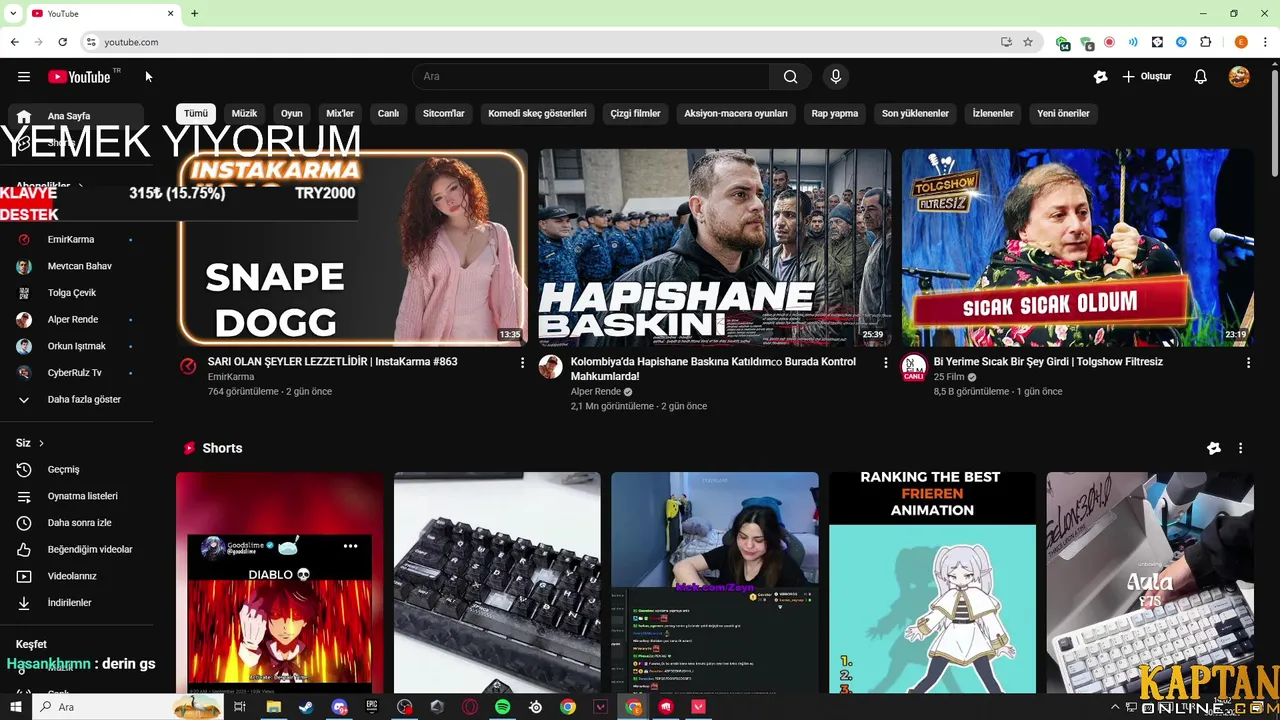Open Beğendiğim videolar

78,549
